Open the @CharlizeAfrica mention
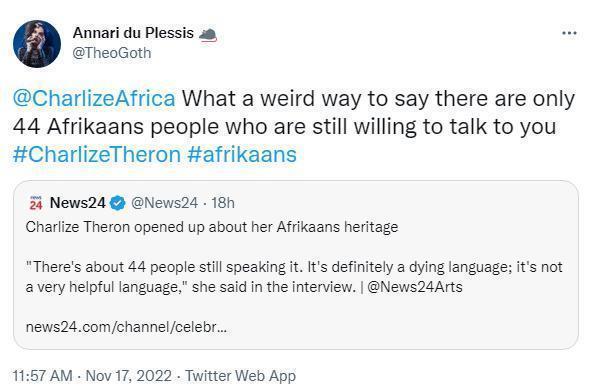594x388 pixels. coord(94,99)
